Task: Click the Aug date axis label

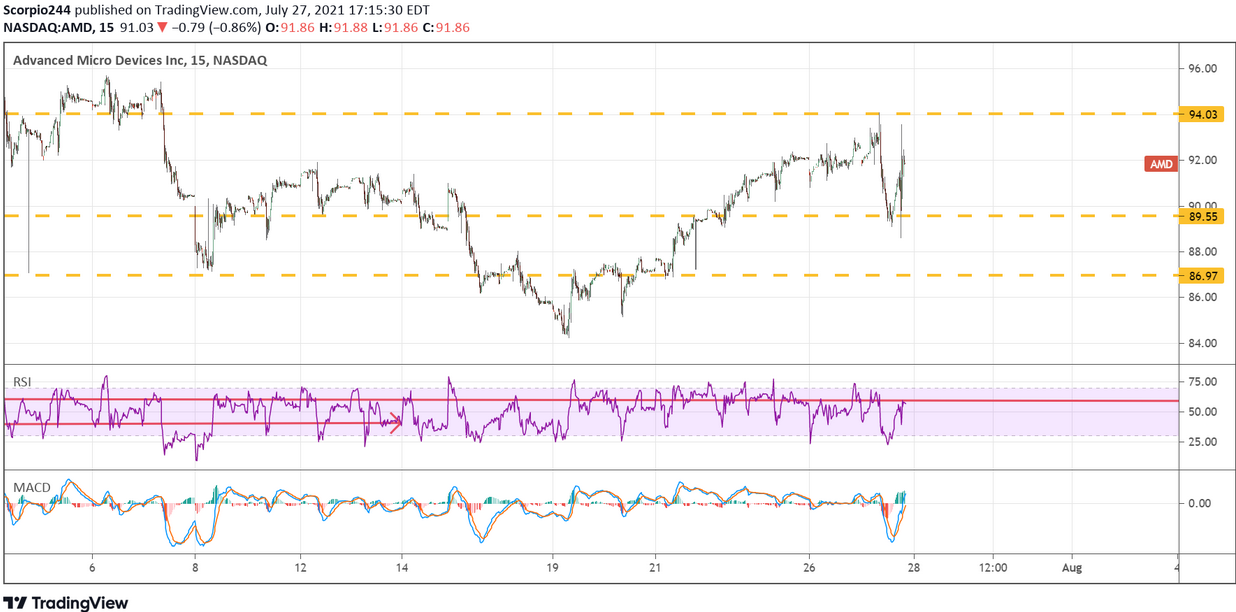Action: tap(1071, 567)
